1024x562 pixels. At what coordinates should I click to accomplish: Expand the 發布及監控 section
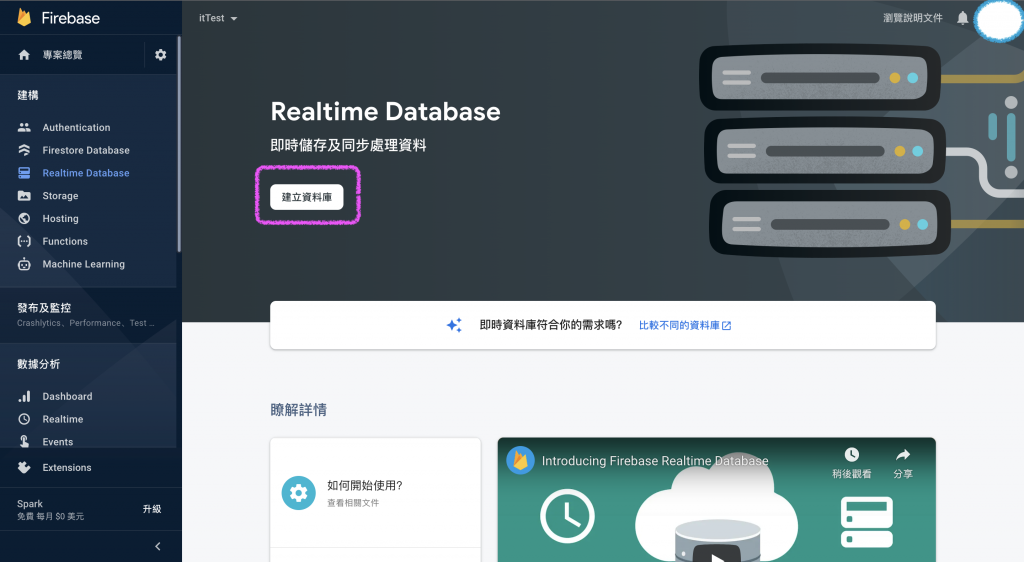[88, 315]
